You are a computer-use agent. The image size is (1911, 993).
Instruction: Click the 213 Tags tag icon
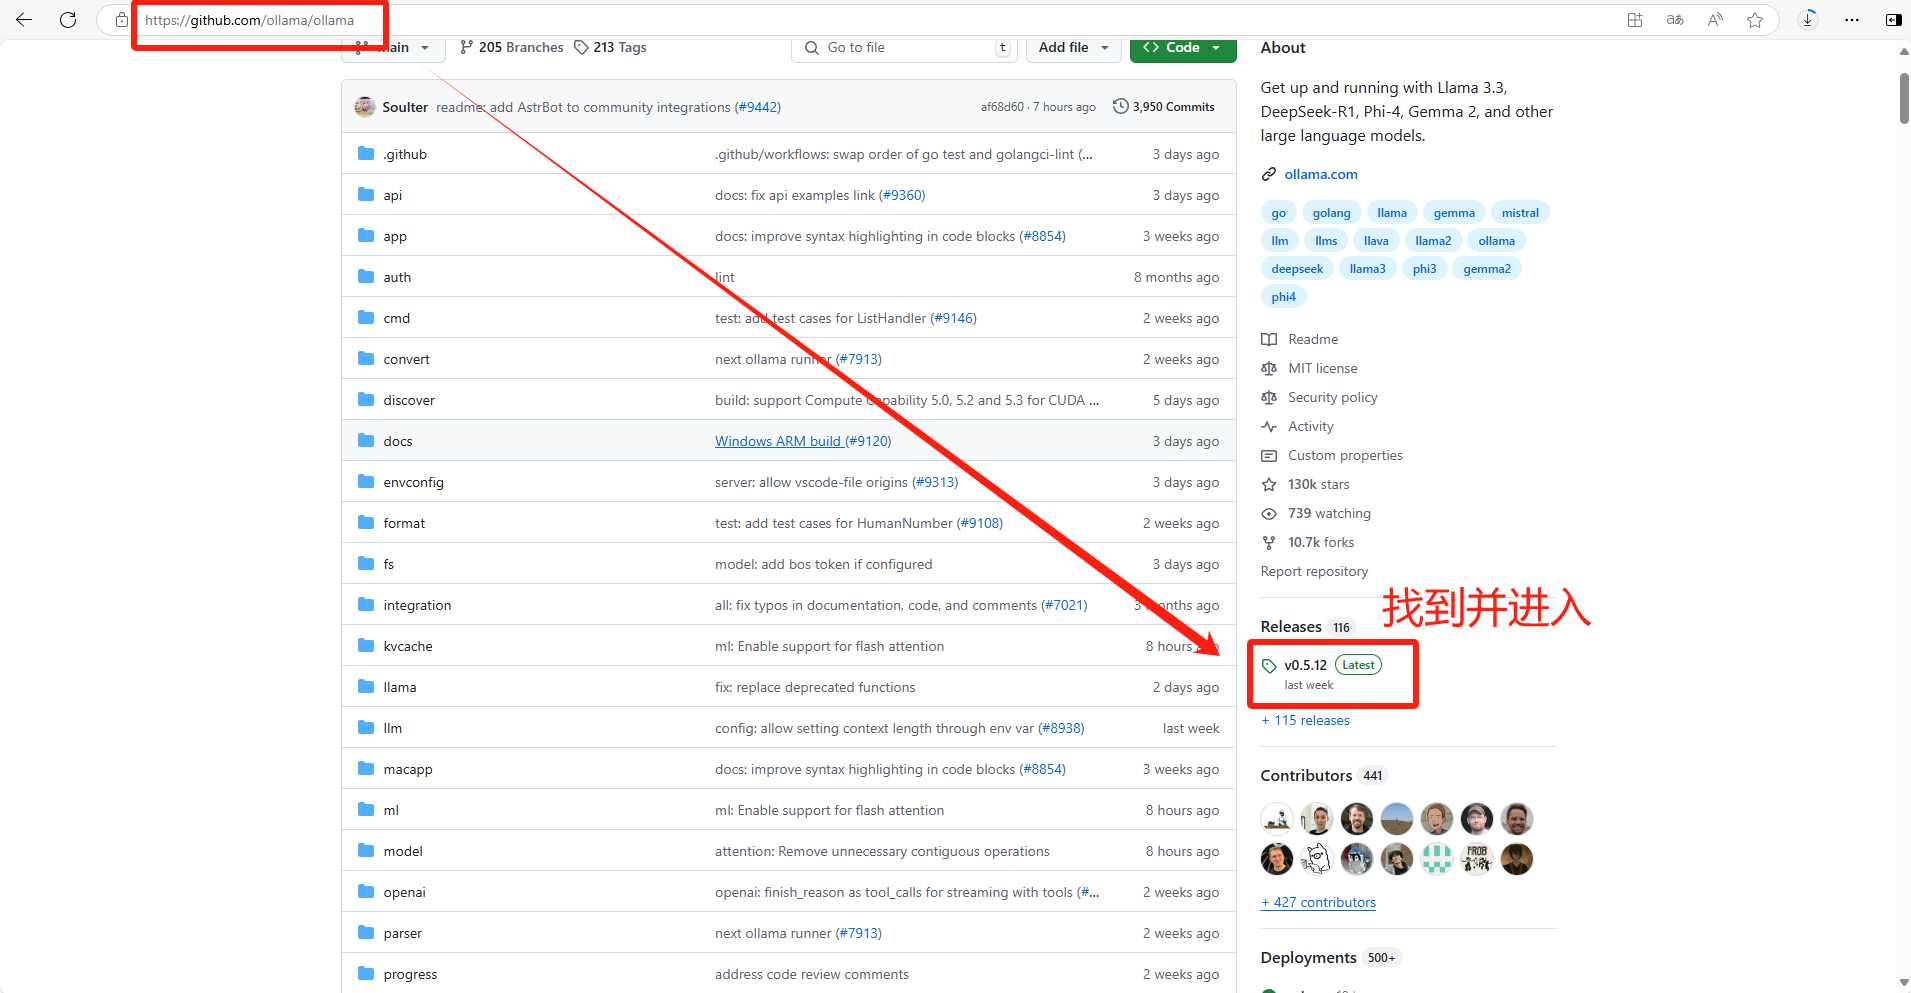tap(581, 47)
